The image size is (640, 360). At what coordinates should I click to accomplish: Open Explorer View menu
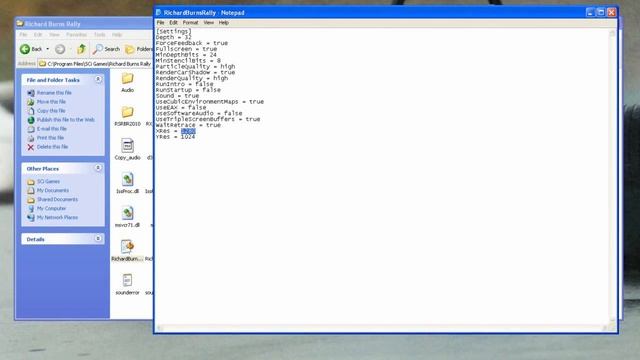[x=54, y=35]
